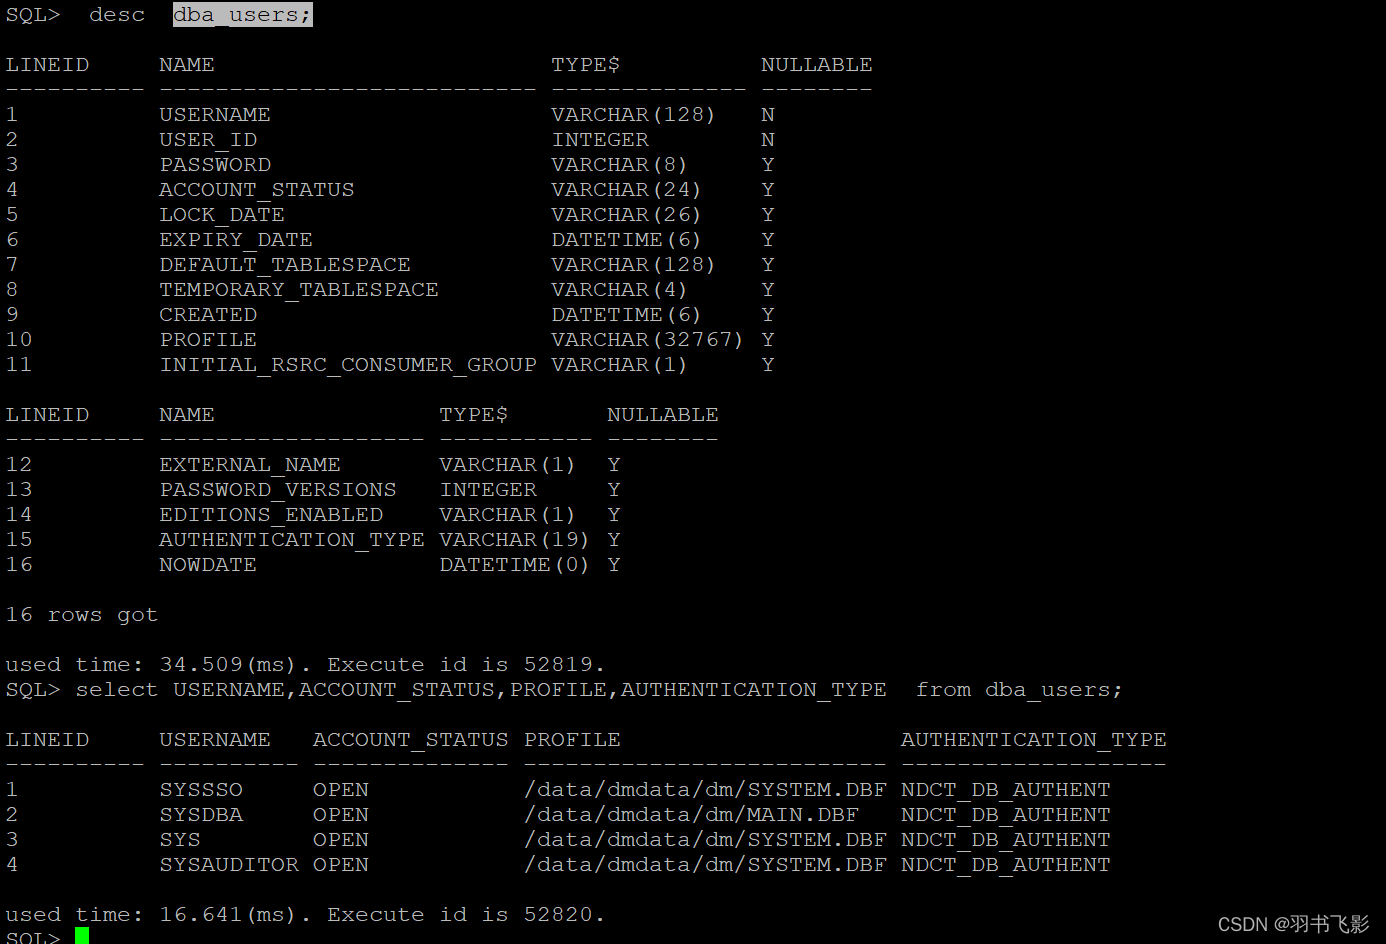
Task: Click EDITIONS_ENABLED name
Action: click(271, 515)
